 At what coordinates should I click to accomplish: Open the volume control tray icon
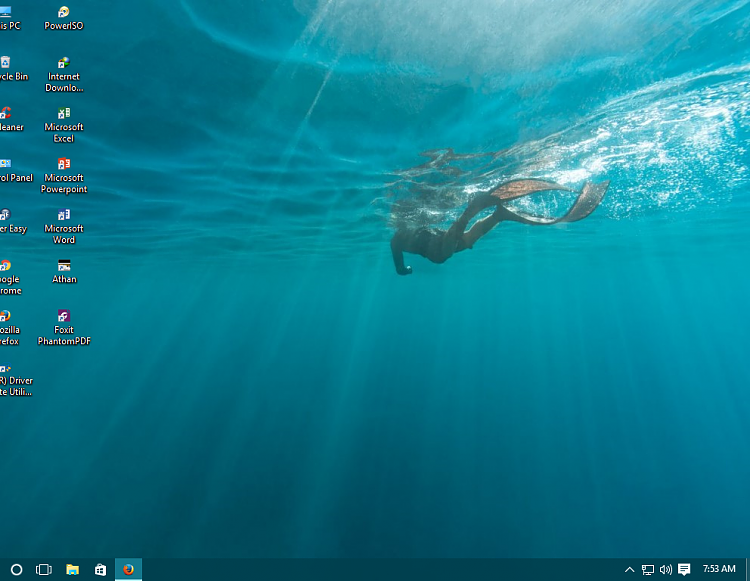(x=666, y=570)
